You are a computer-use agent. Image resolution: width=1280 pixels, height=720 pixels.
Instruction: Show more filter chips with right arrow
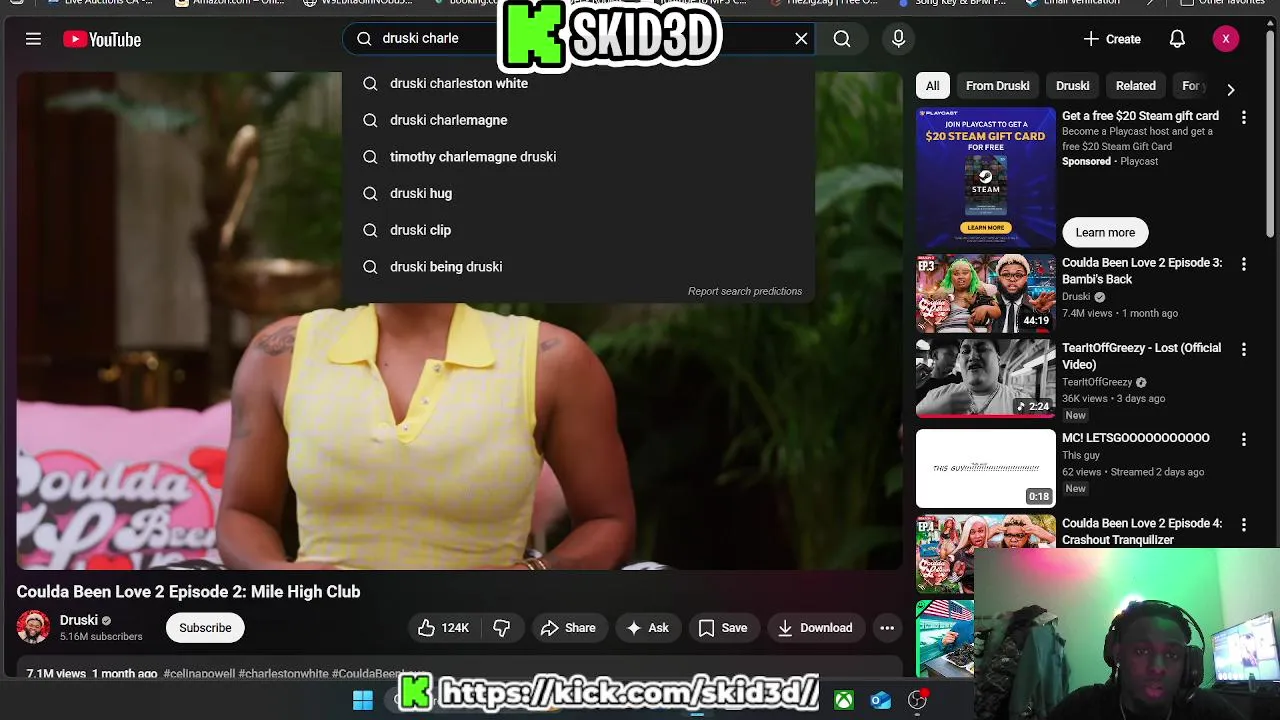pos(1230,89)
